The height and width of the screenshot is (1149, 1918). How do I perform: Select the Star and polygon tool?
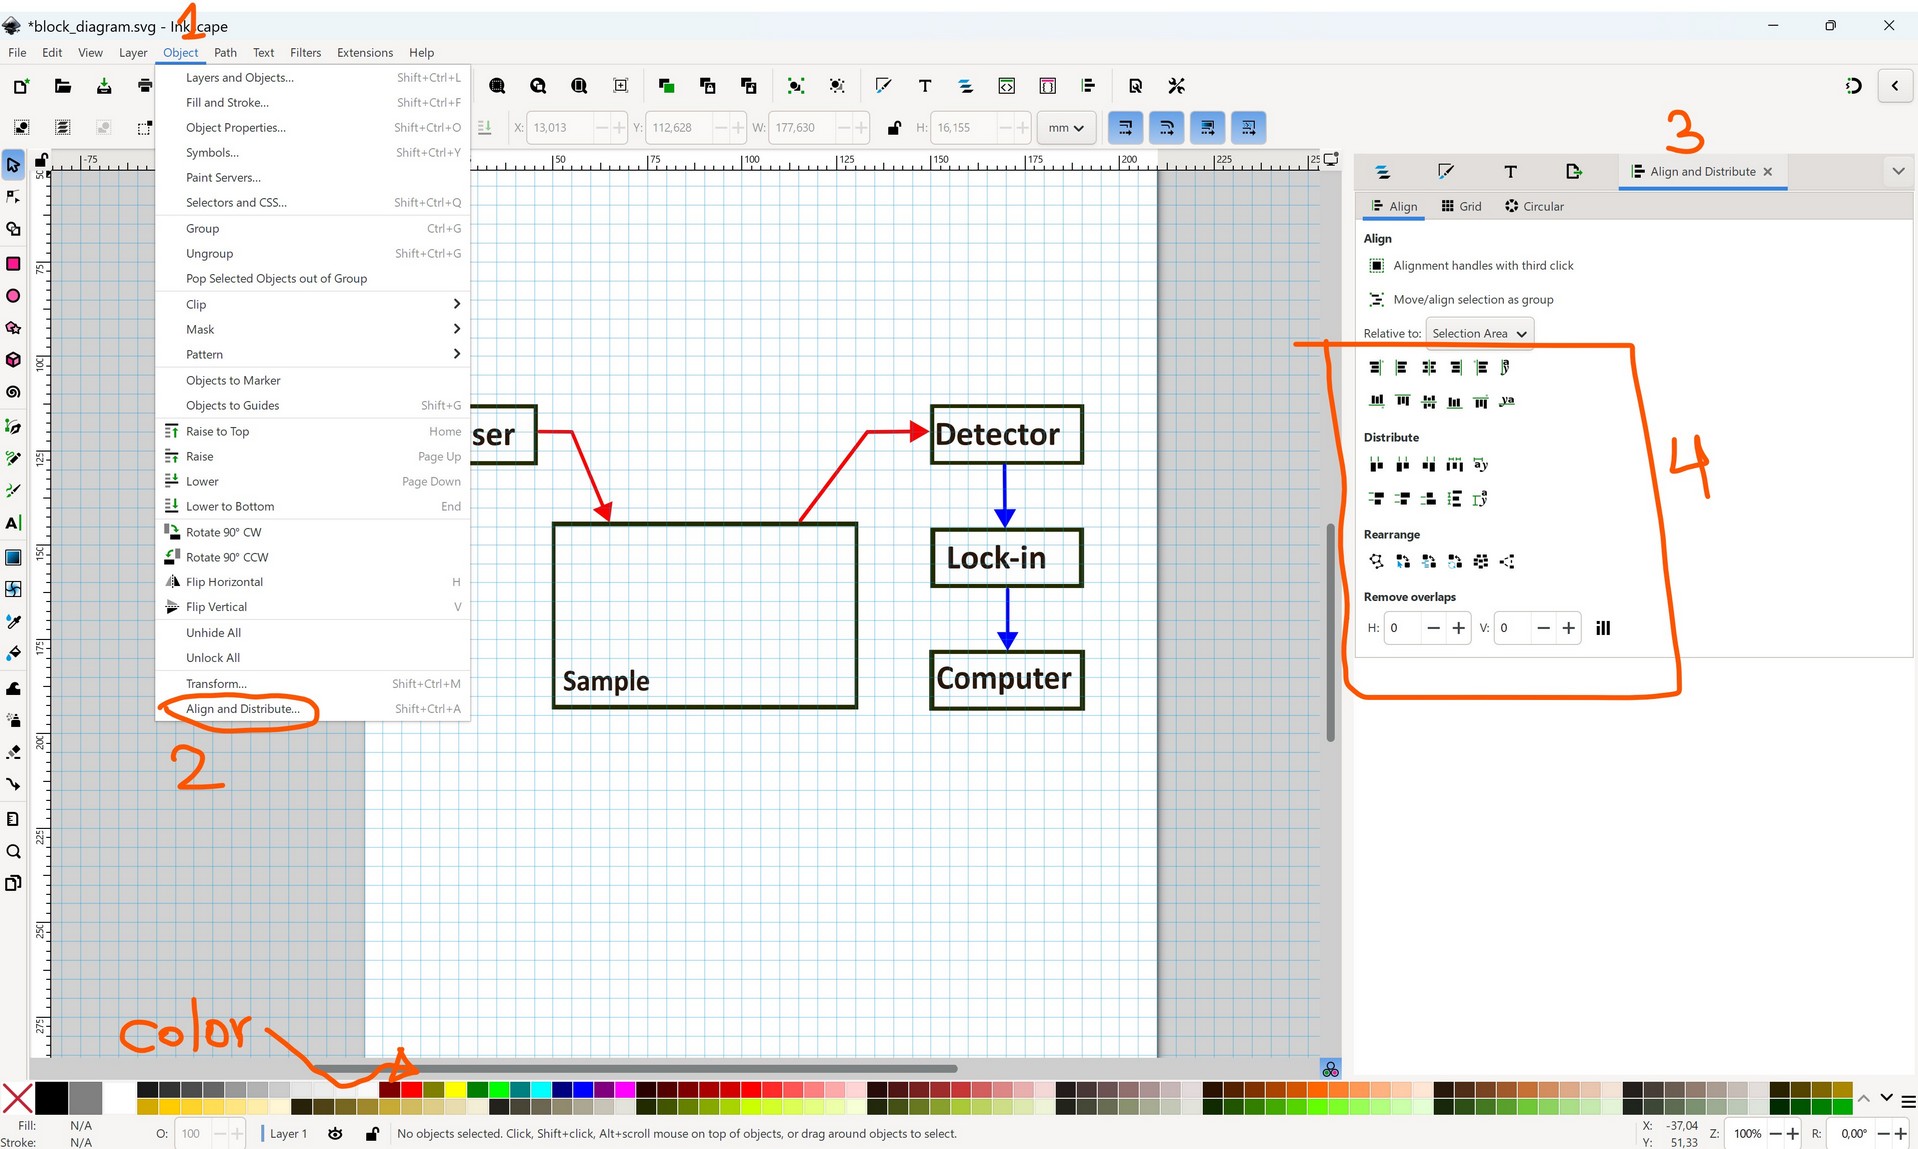pos(13,328)
